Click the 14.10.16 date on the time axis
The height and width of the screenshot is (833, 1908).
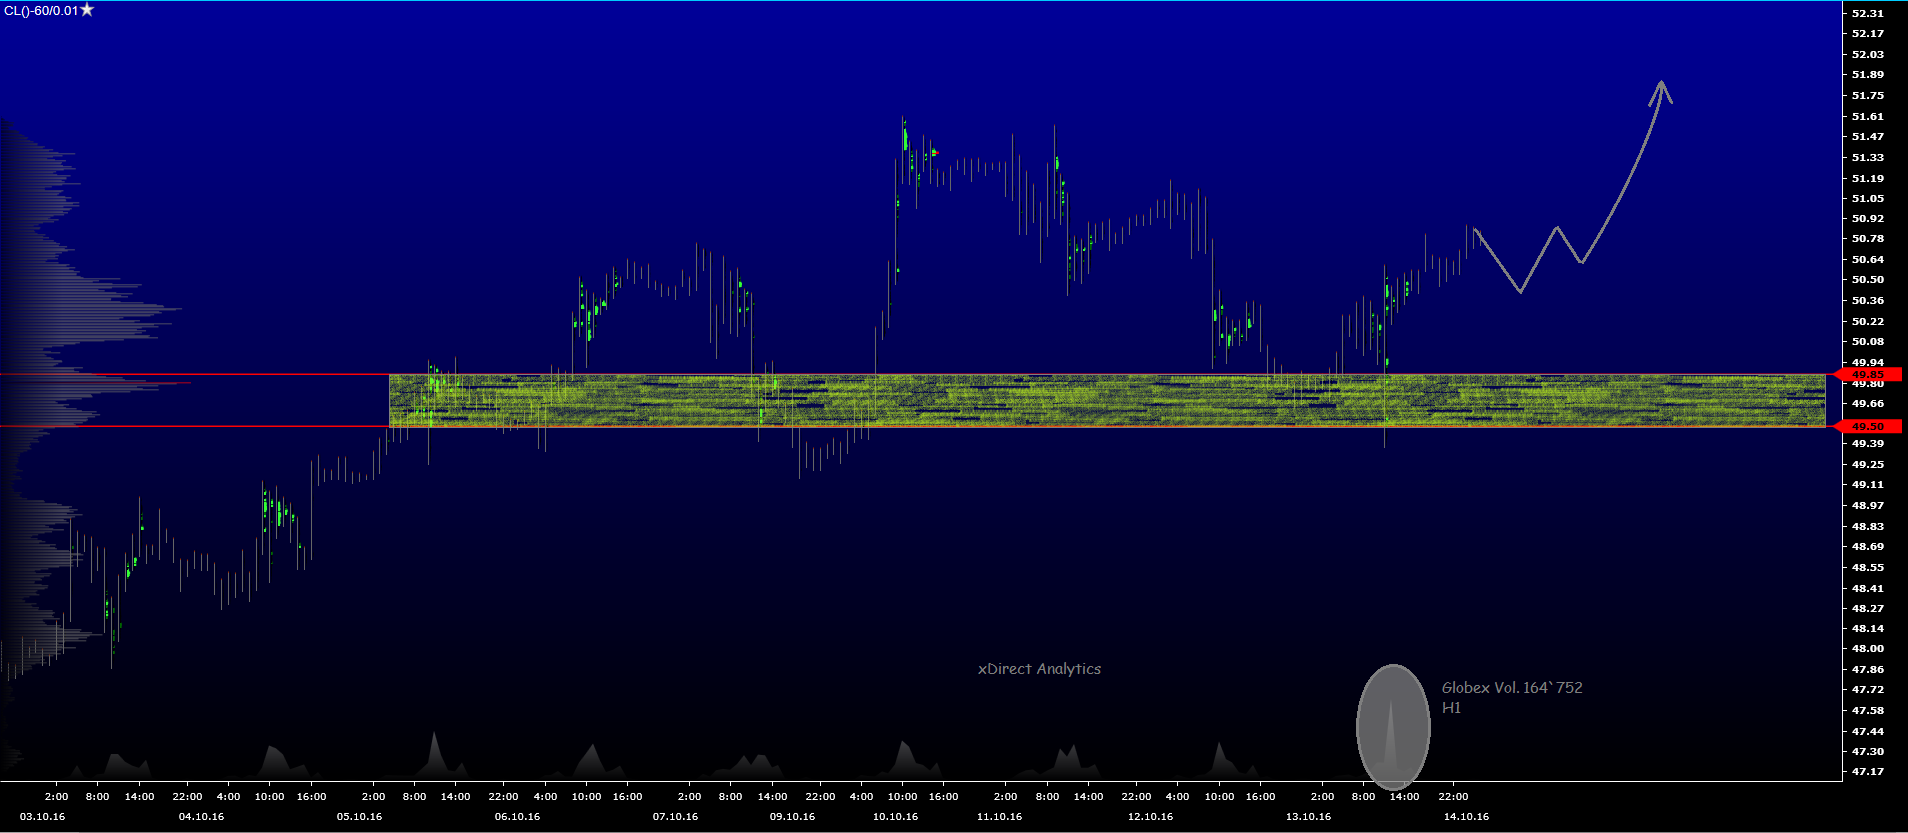click(1466, 817)
